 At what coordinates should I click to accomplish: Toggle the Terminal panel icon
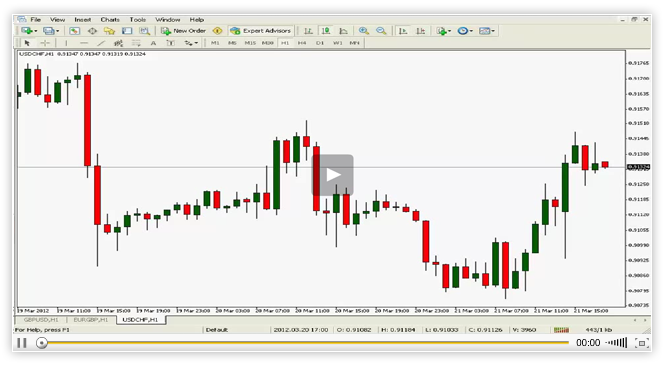[127, 31]
